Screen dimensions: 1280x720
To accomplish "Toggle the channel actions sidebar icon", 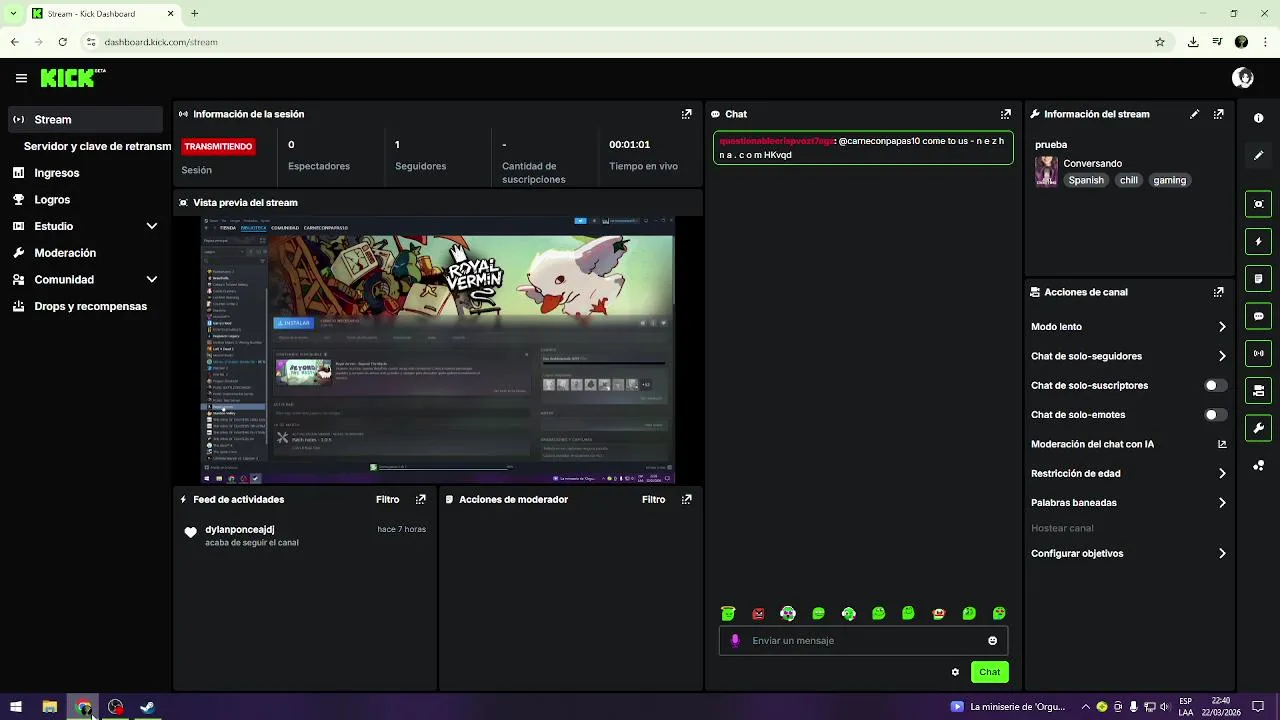I will click(x=1258, y=390).
